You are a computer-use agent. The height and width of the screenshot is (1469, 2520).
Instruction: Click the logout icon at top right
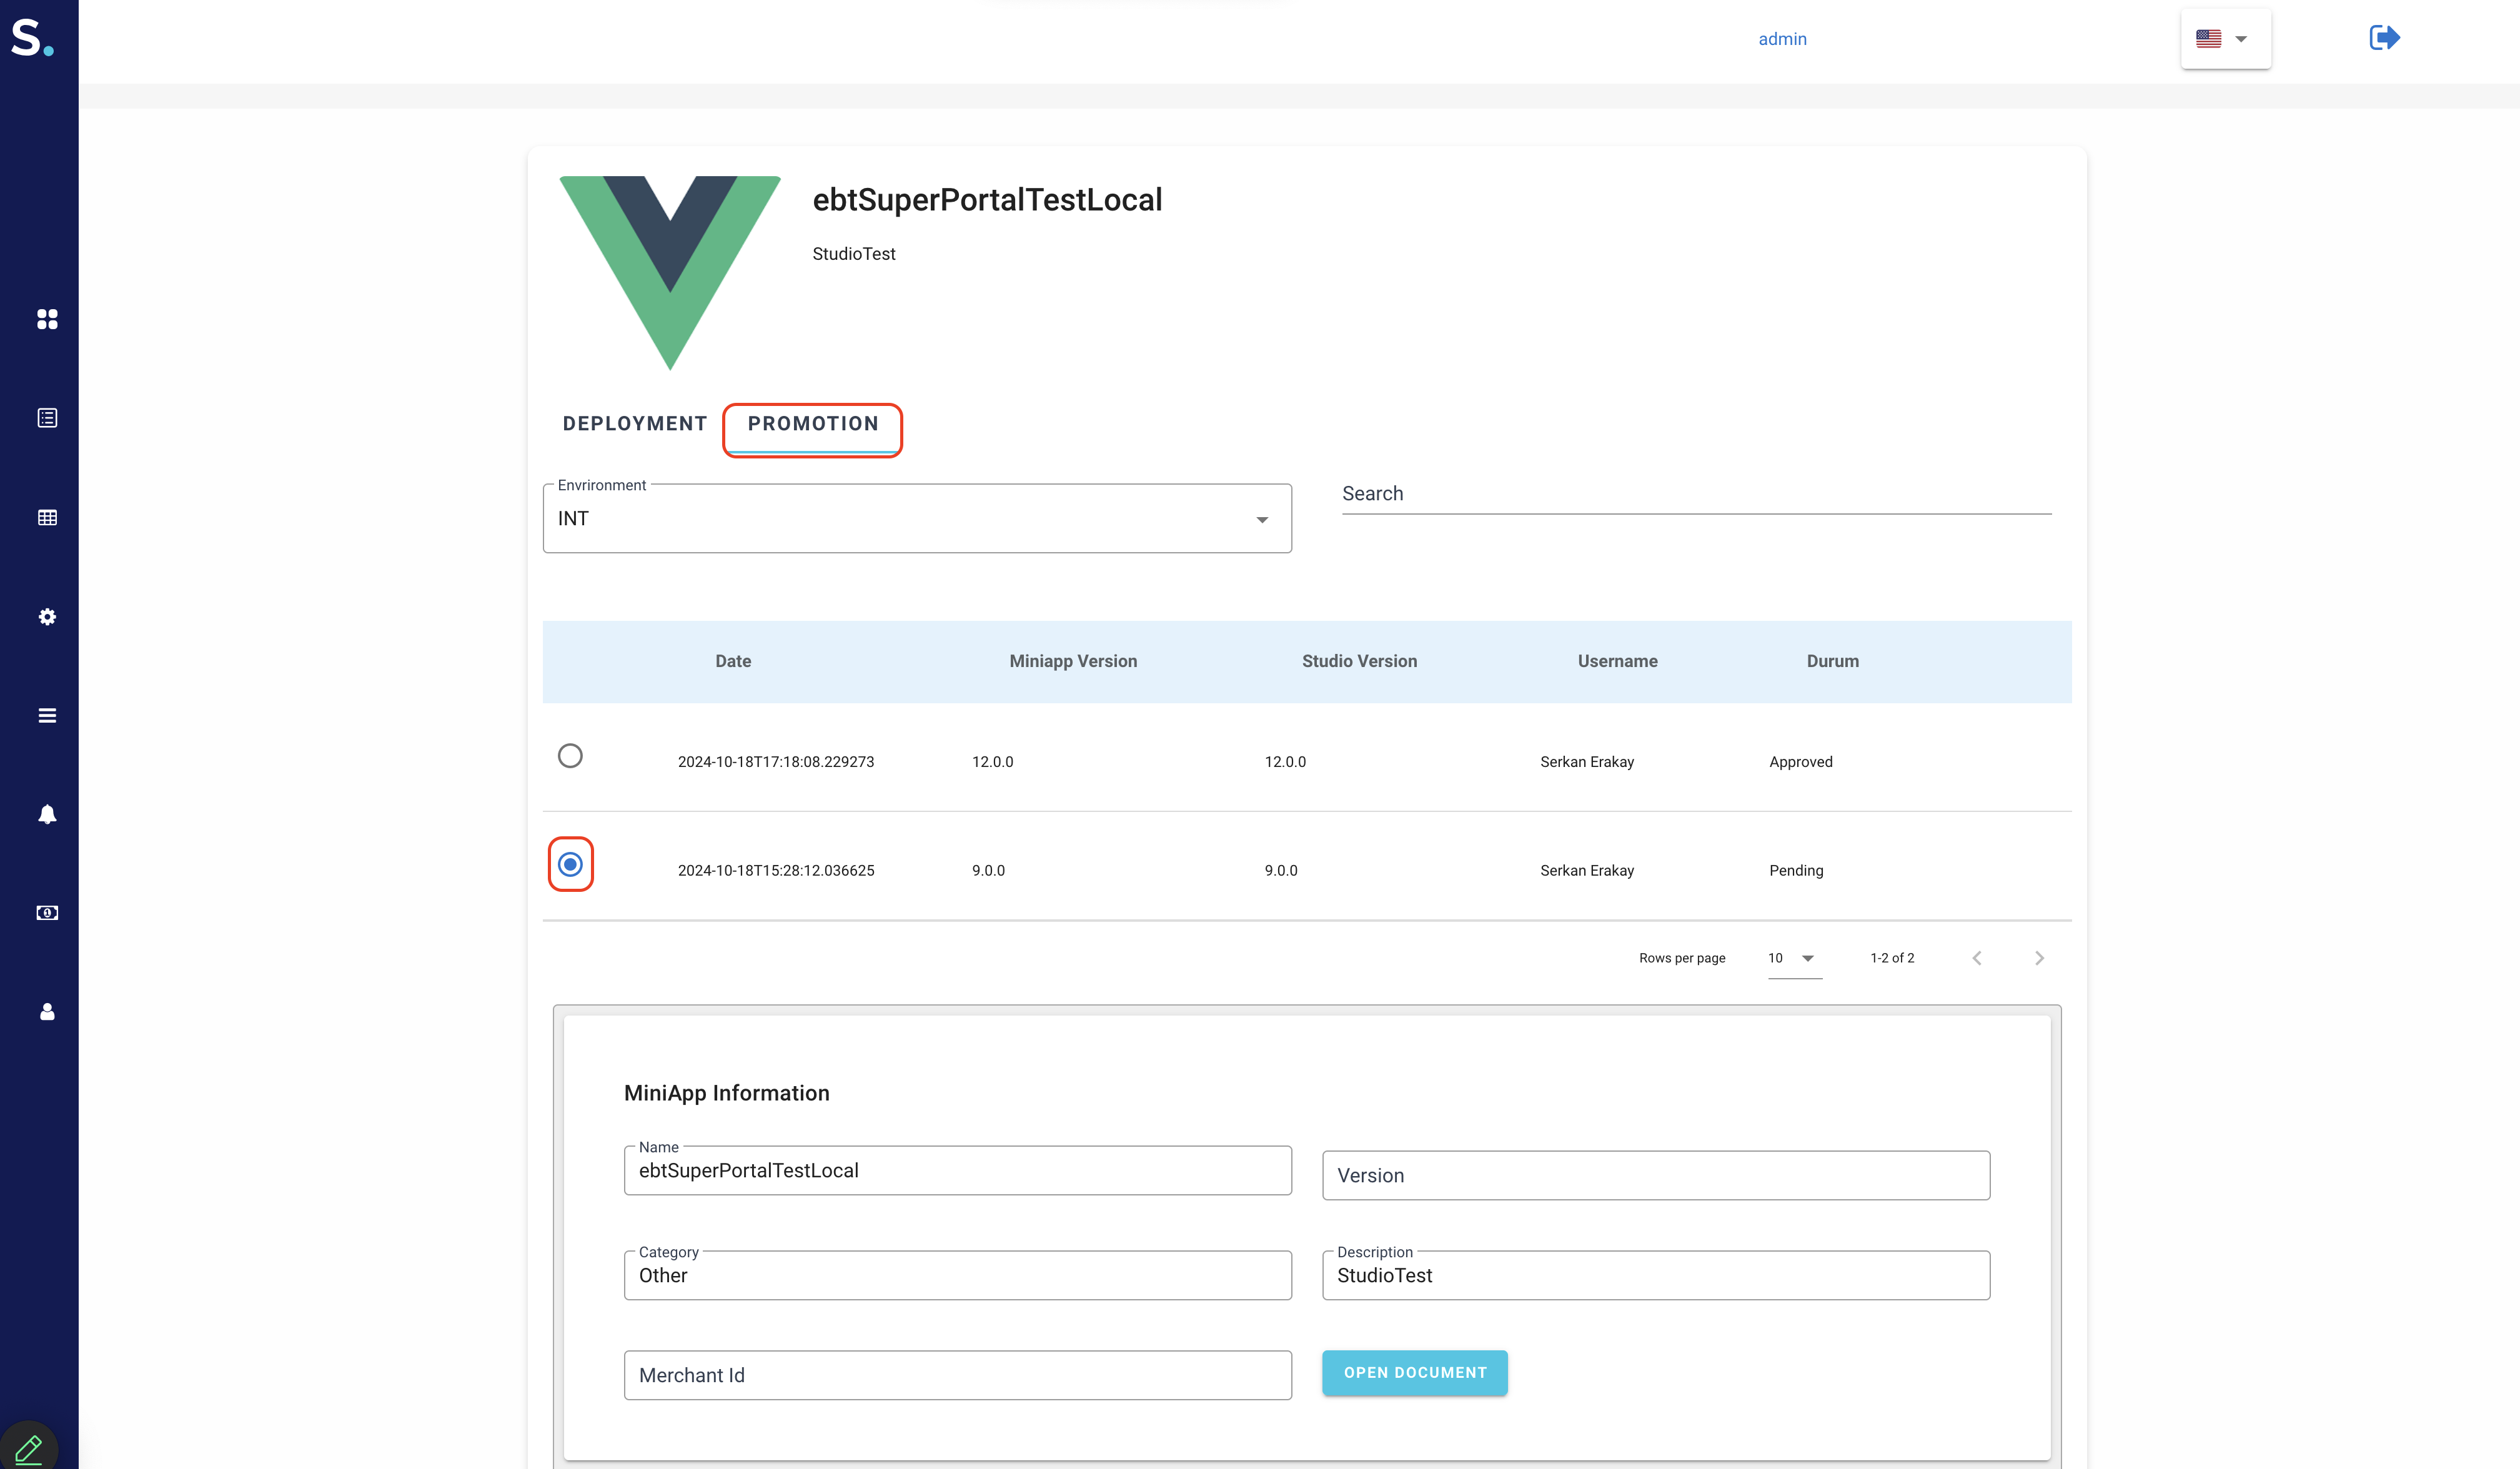(x=2384, y=38)
